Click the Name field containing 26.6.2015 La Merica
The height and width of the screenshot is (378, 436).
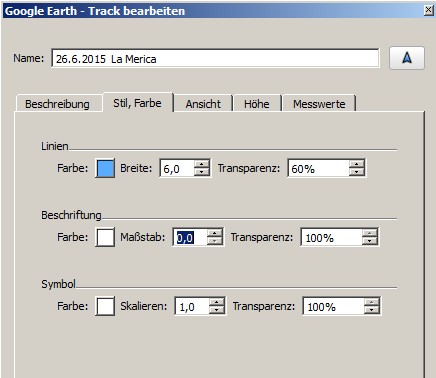pyautogui.click(x=215, y=59)
